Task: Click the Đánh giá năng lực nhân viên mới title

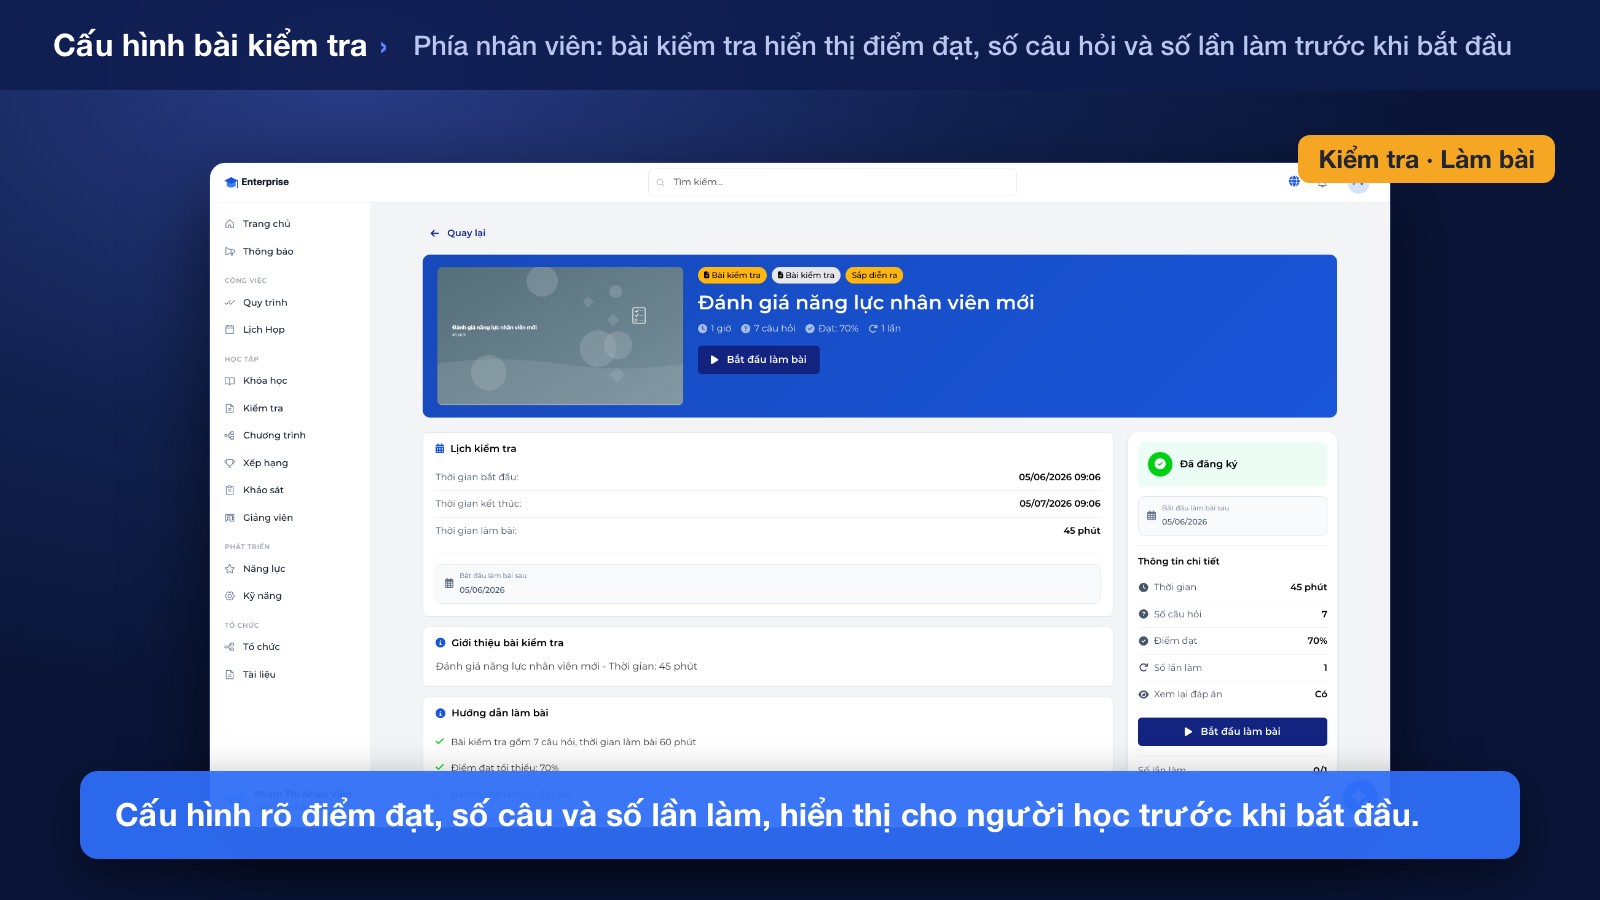Action: pos(866,303)
